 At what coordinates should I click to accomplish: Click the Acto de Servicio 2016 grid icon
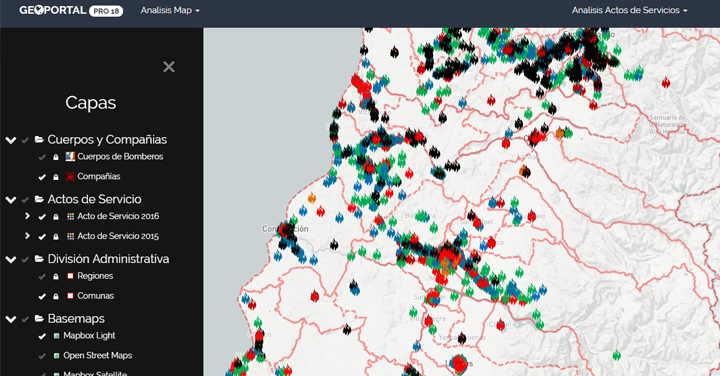70,216
